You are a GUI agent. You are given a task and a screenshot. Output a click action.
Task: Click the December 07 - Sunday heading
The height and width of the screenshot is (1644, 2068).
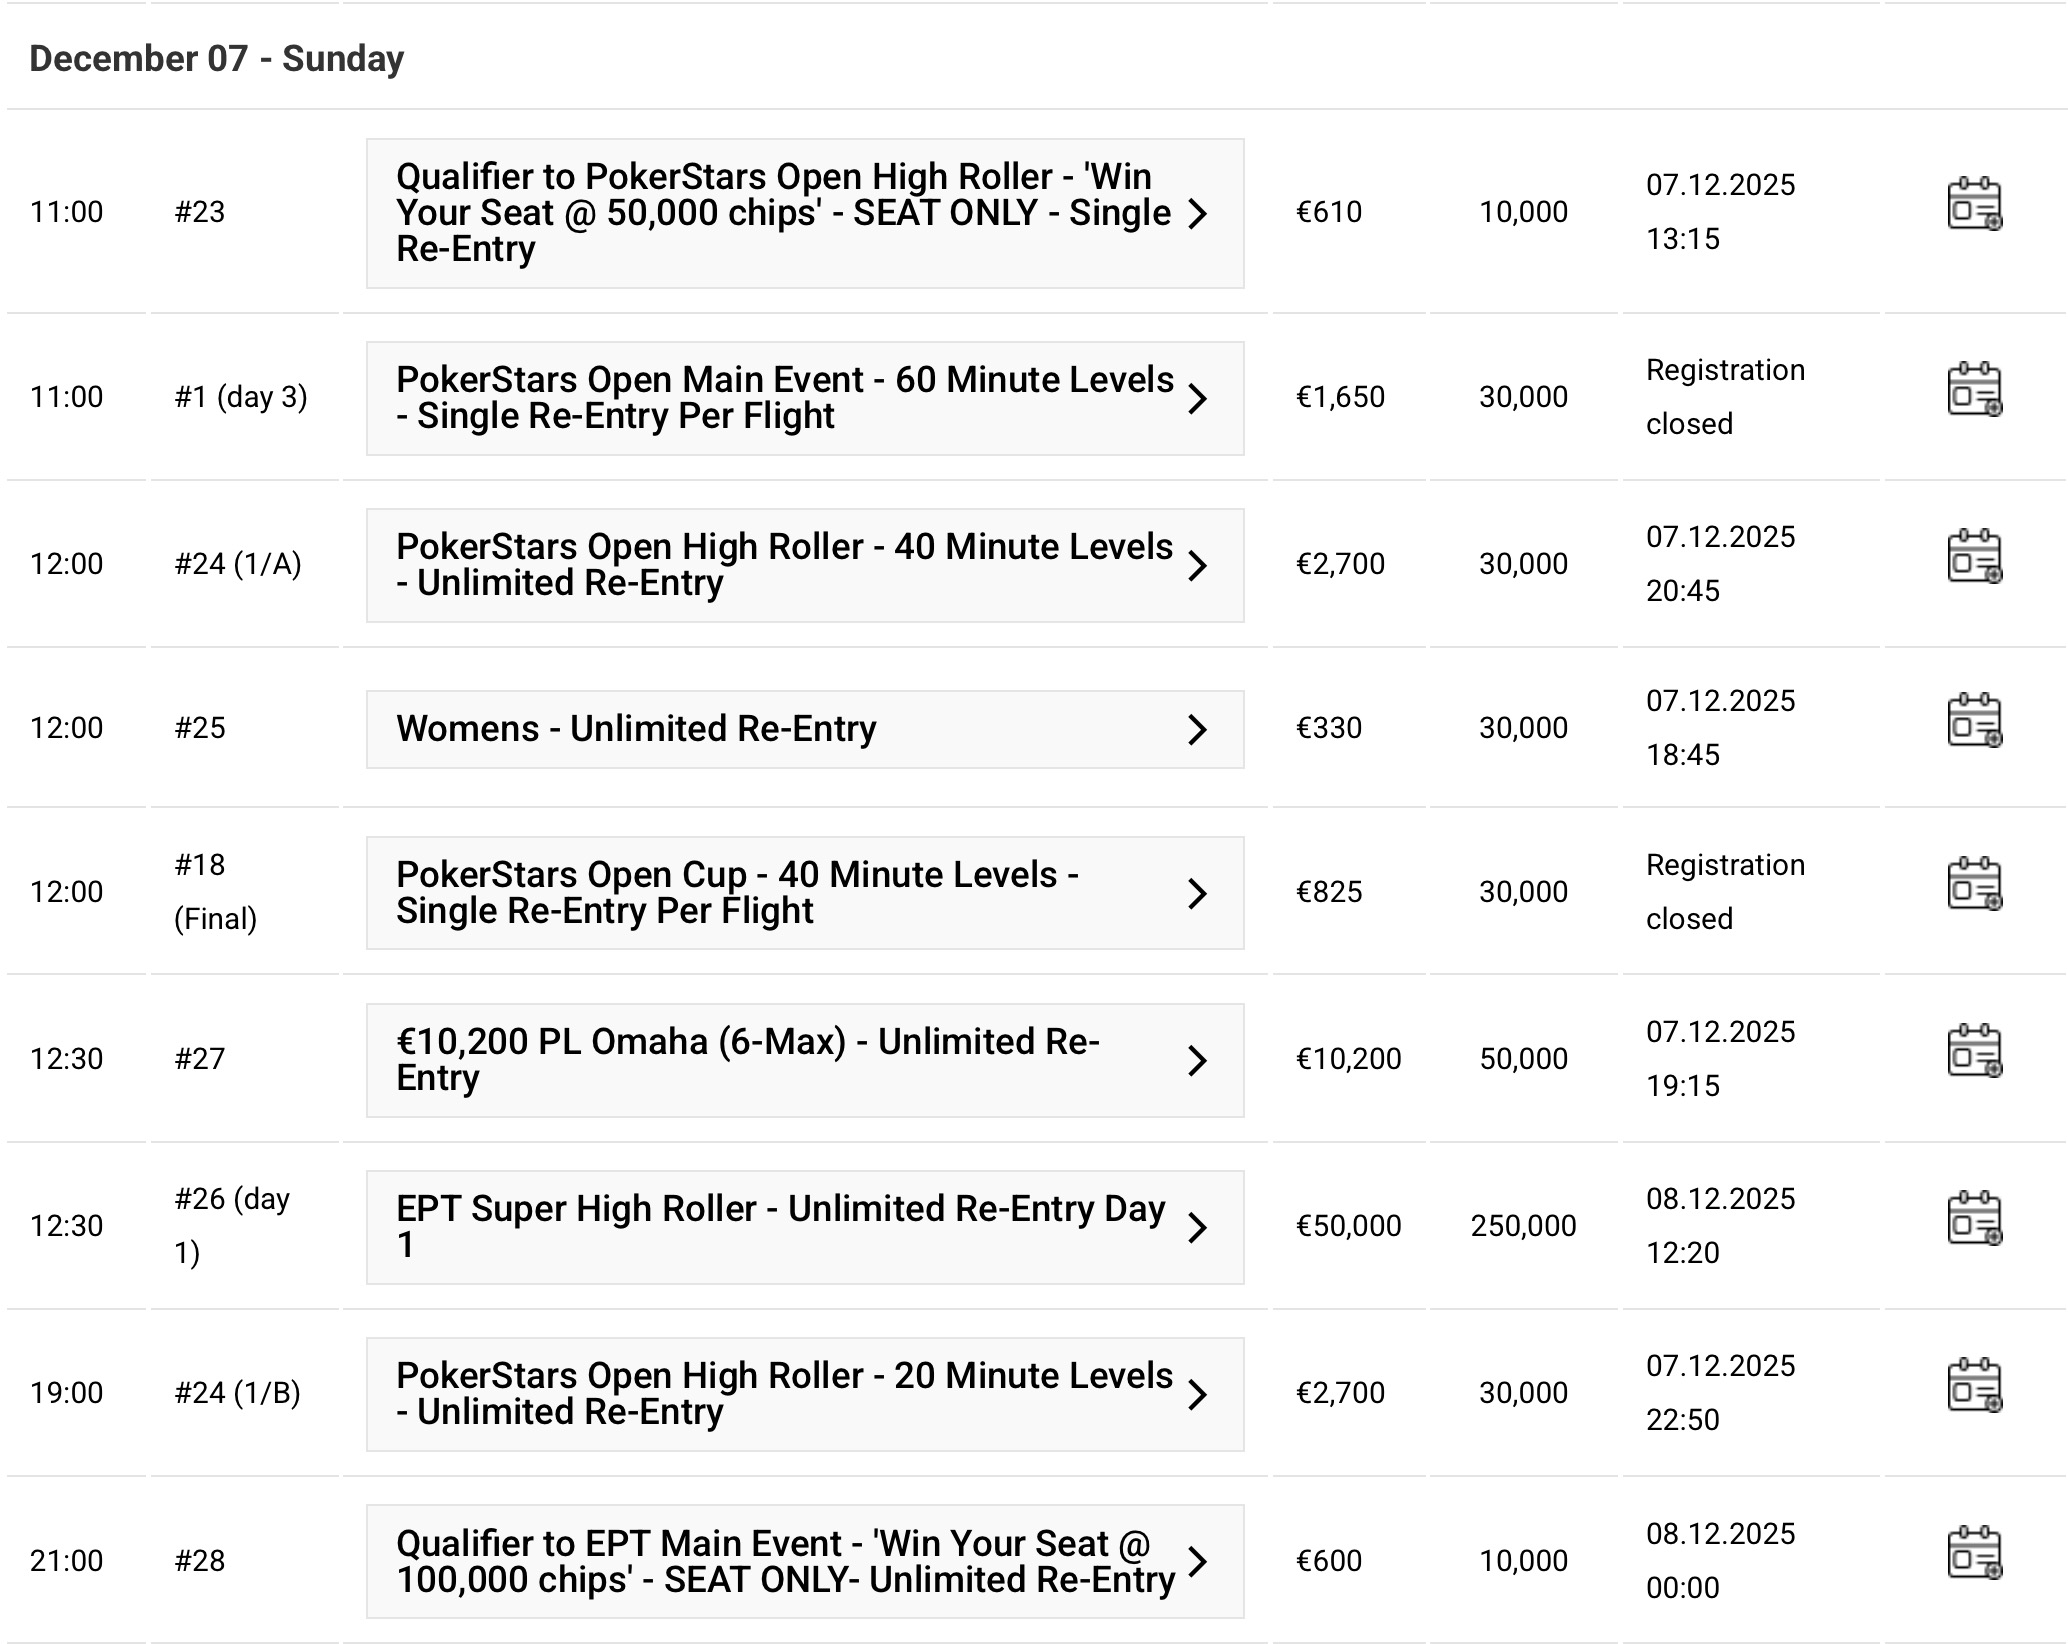217,59
